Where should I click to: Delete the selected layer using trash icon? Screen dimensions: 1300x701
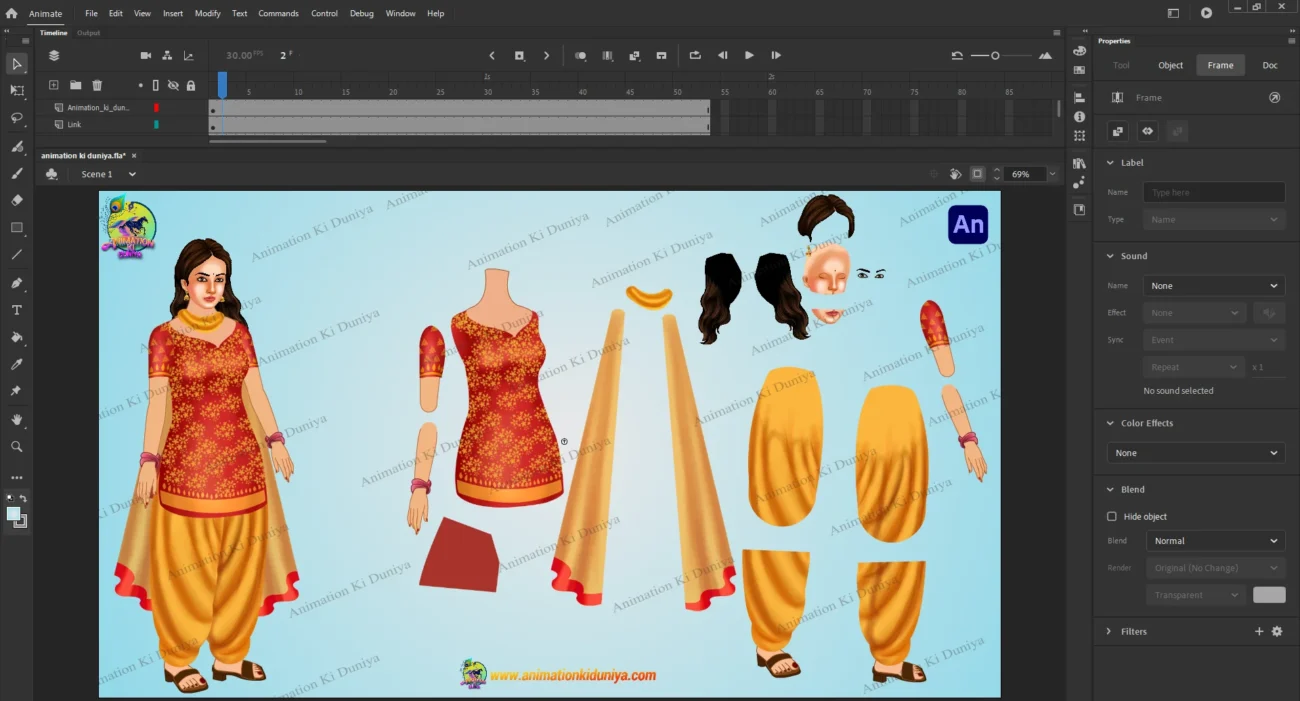[x=97, y=86]
